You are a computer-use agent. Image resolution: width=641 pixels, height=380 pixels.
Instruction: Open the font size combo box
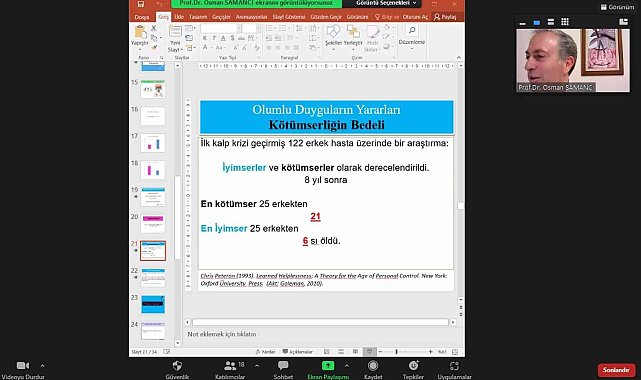click(x=251, y=28)
